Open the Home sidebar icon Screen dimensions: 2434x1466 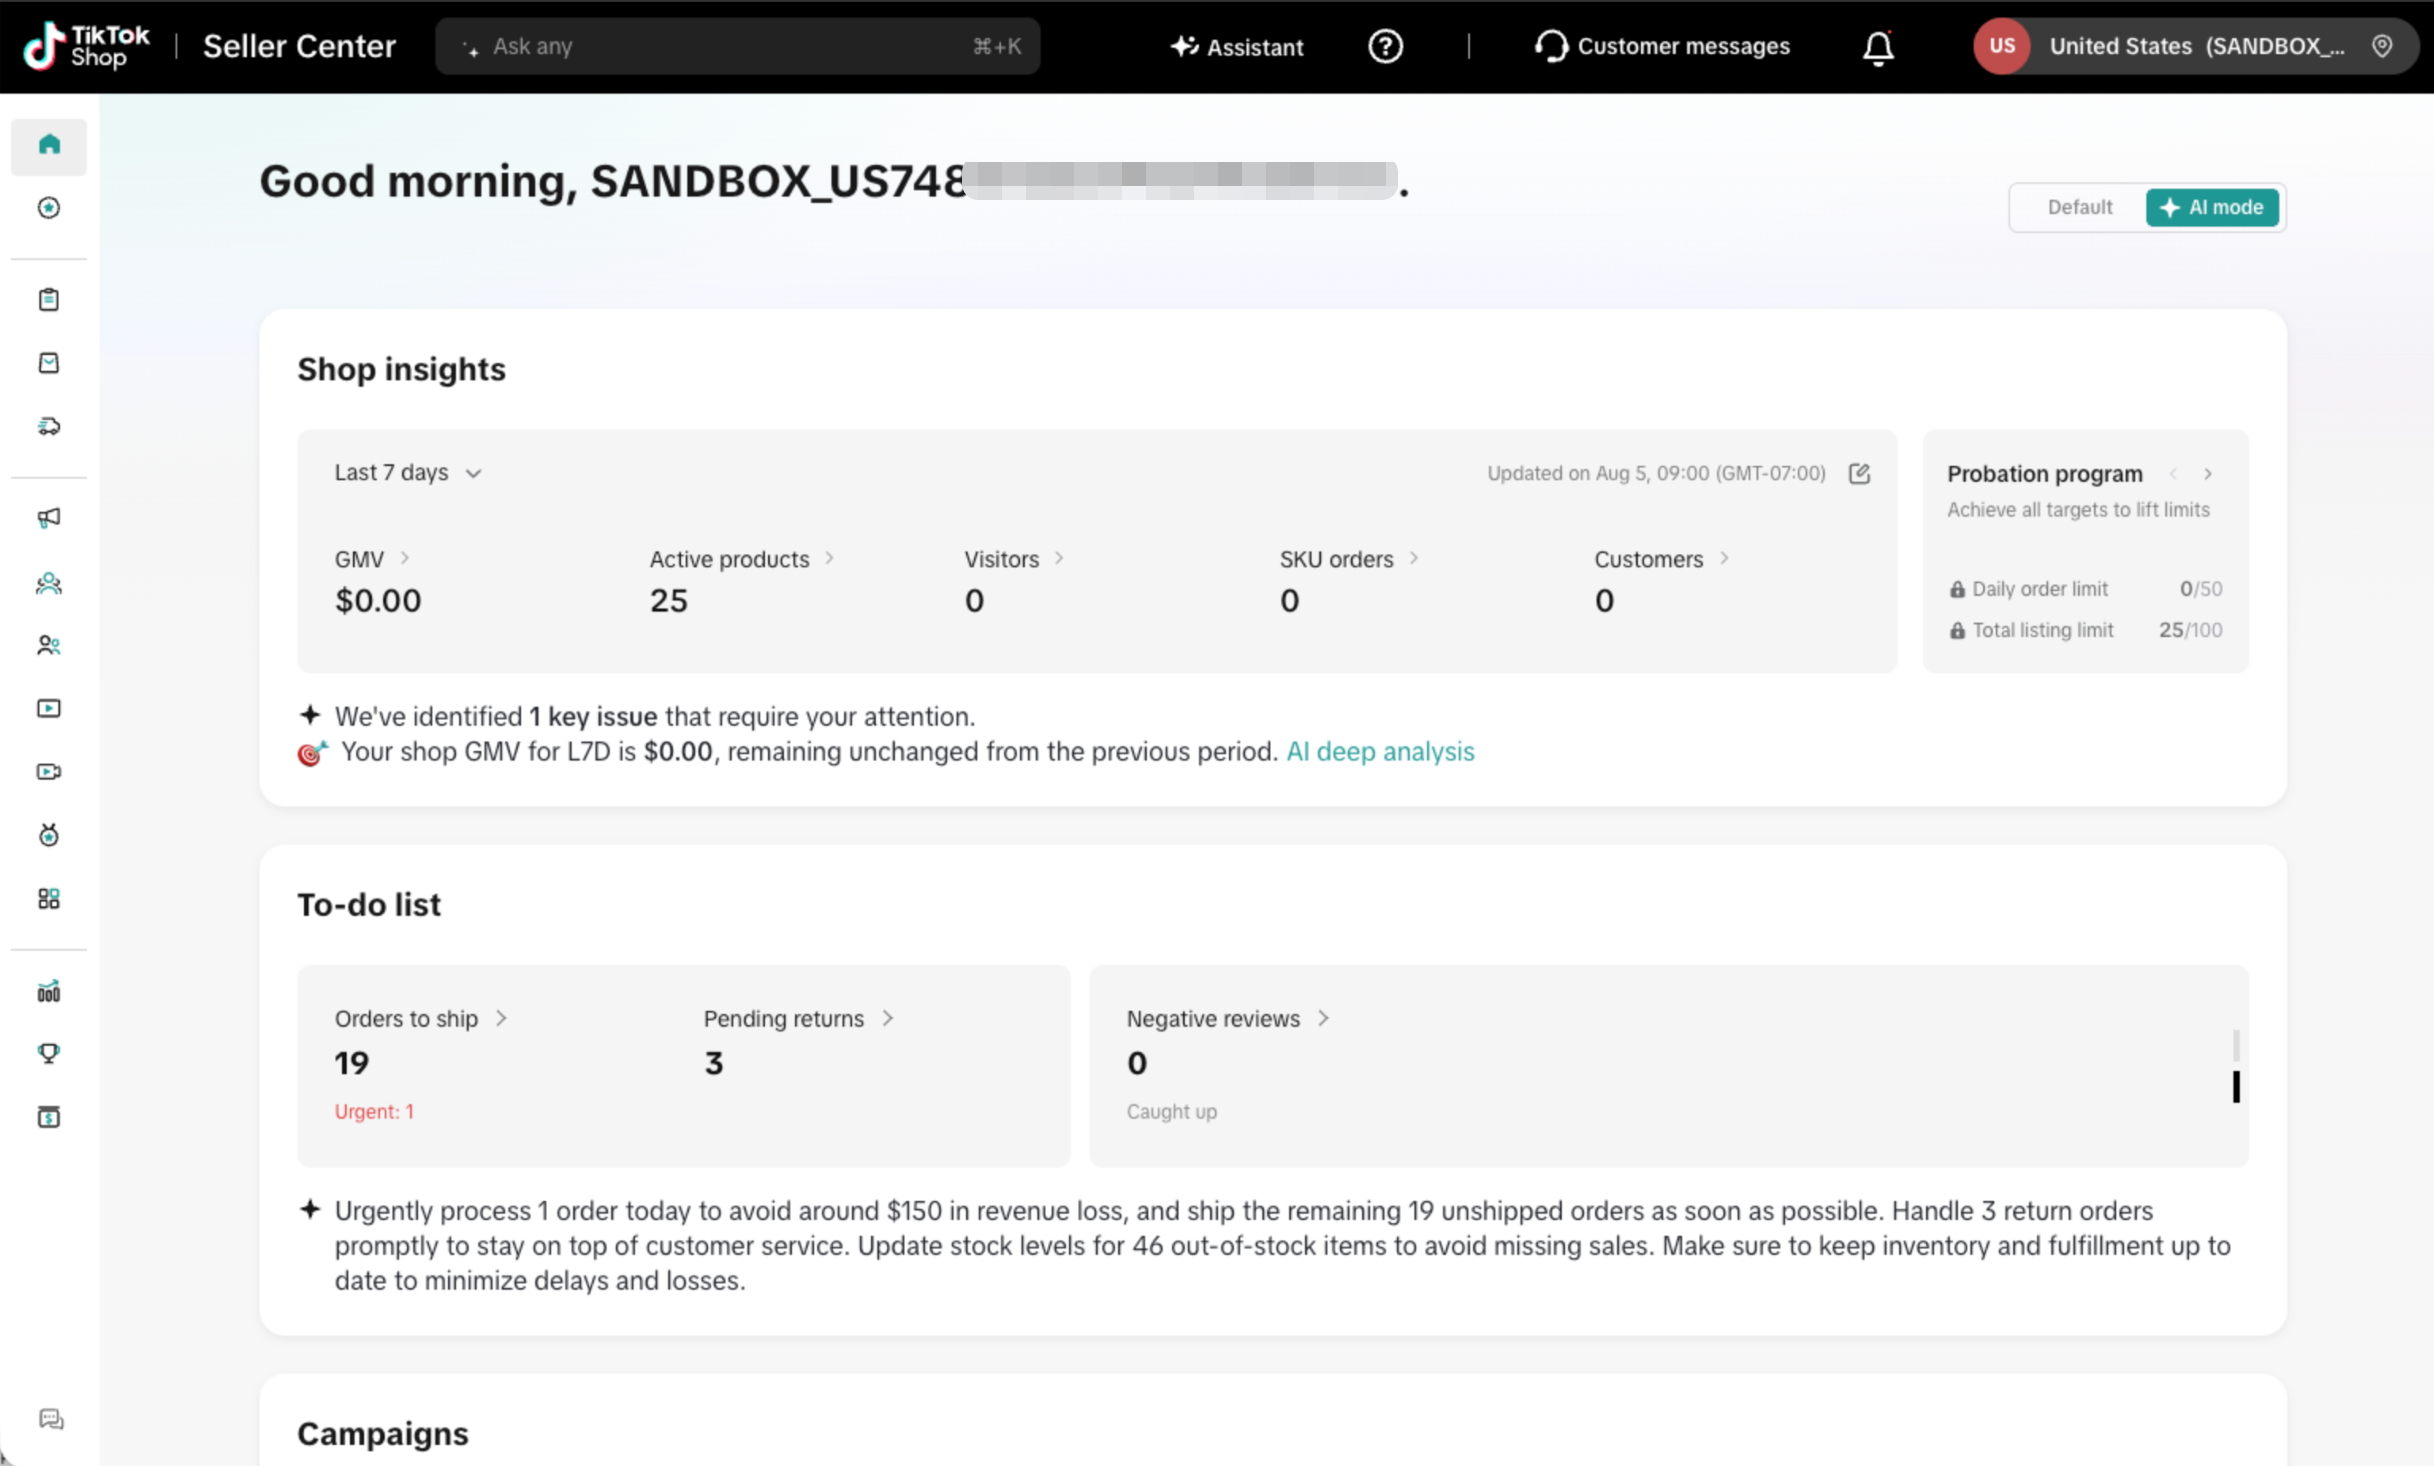click(x=49, y=145)
